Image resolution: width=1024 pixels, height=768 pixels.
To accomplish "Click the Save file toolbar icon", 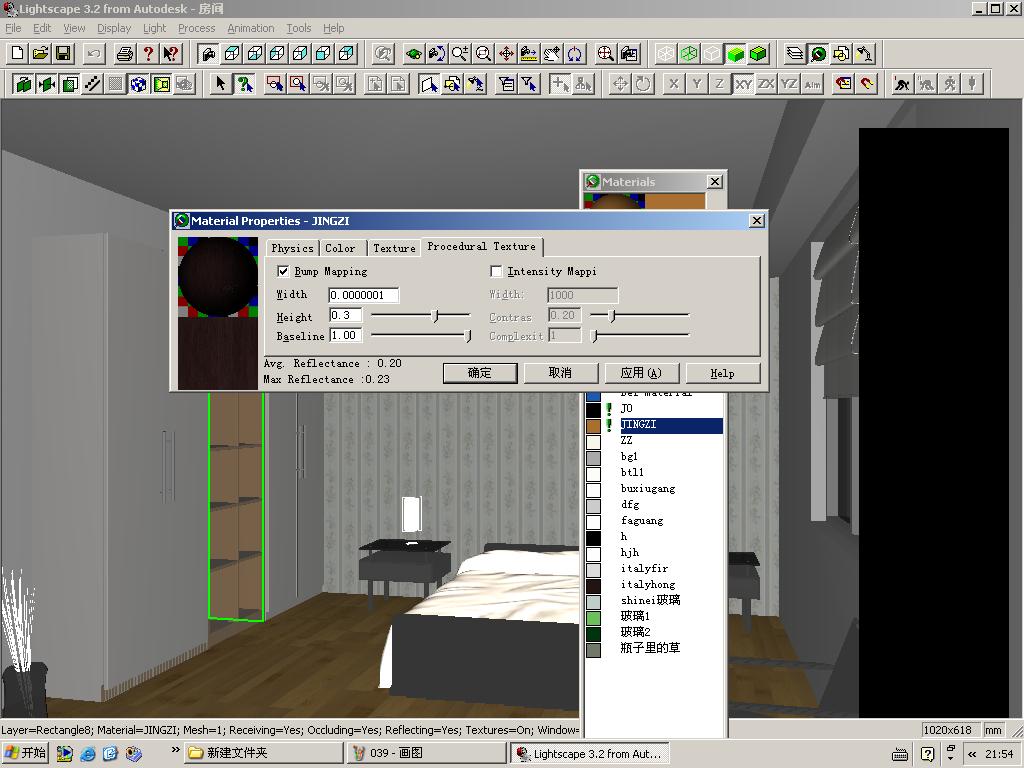I will pos(63,54).
